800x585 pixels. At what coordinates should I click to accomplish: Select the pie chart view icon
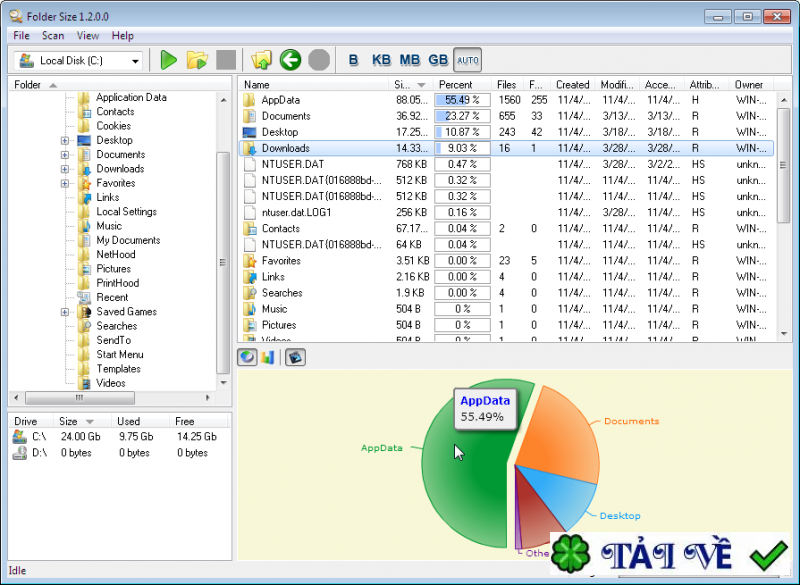tap(248, 357)
